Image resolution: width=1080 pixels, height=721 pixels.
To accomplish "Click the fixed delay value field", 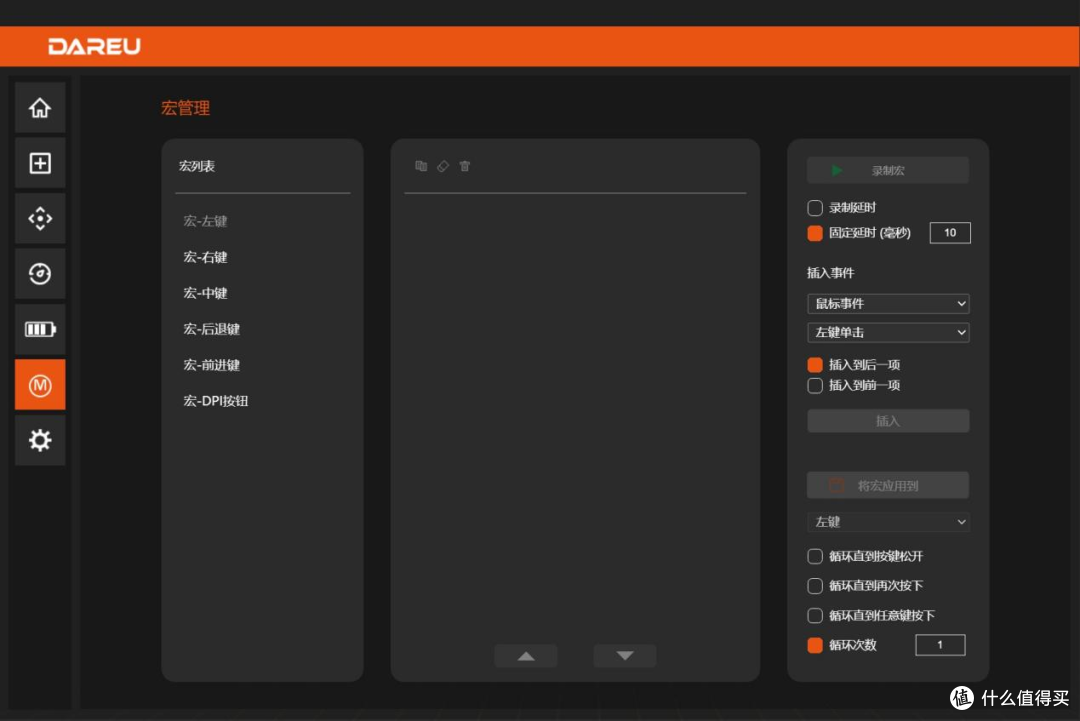I will pos(950,233).
